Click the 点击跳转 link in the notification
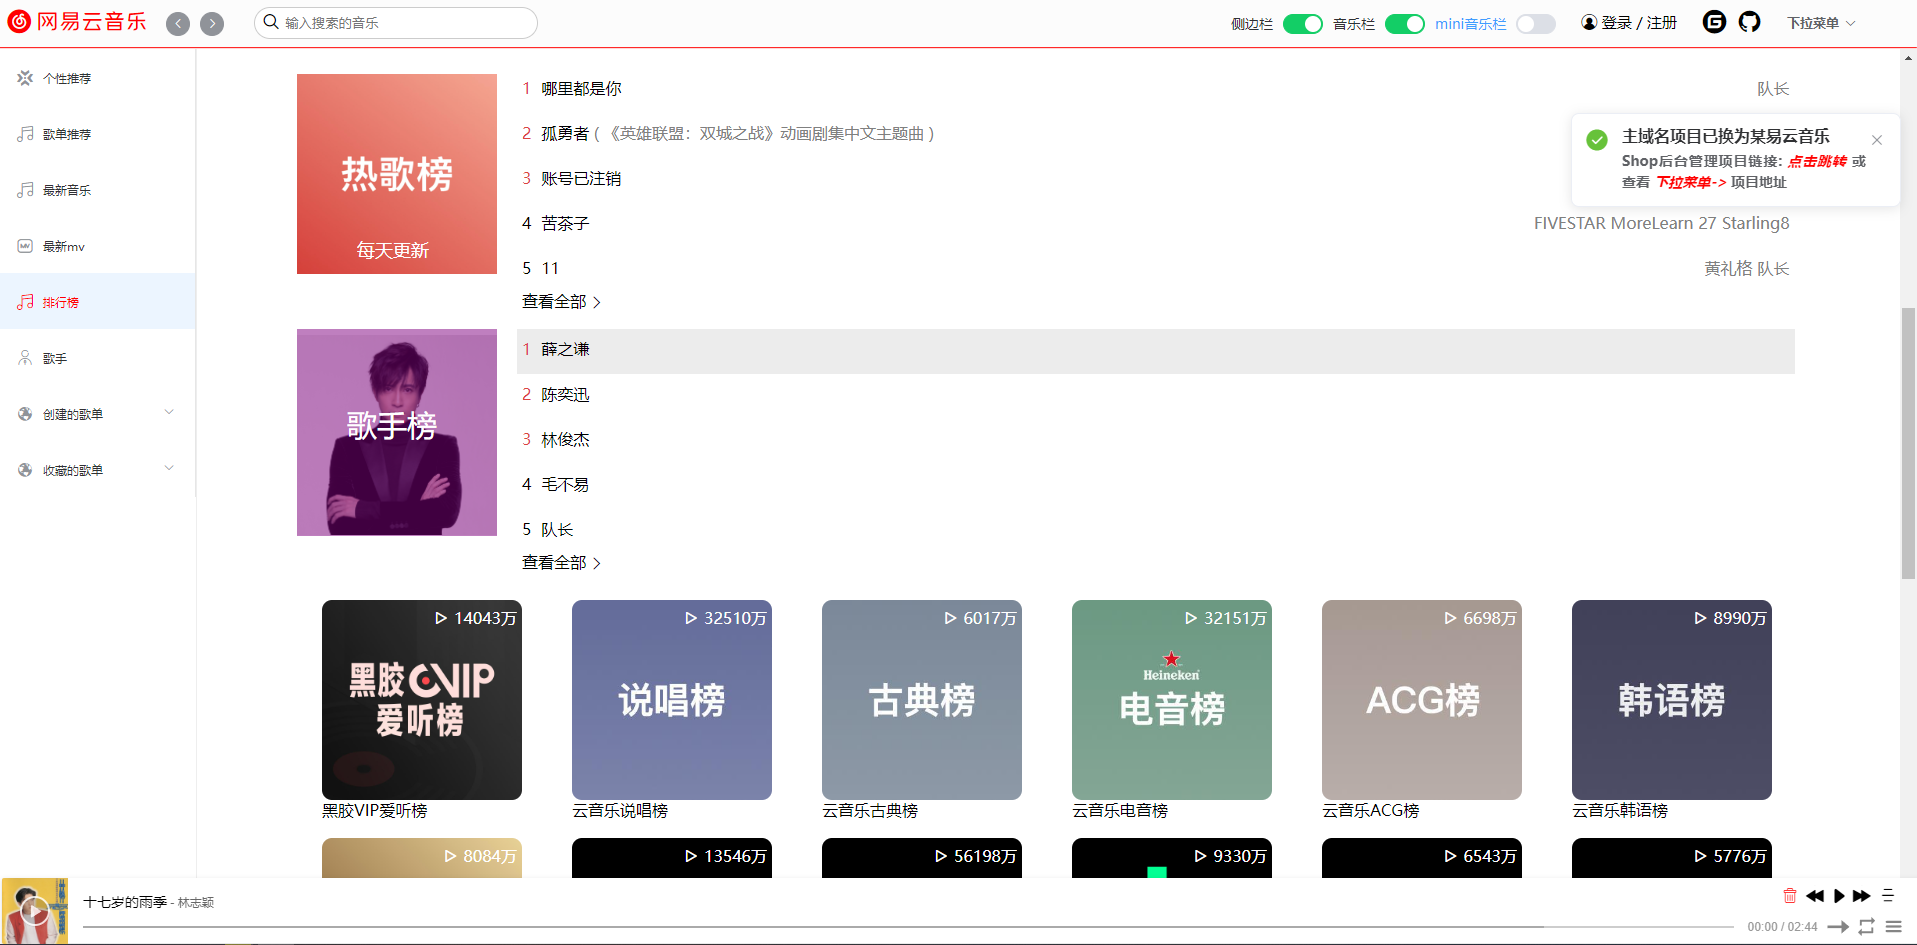 [1817, 161]
